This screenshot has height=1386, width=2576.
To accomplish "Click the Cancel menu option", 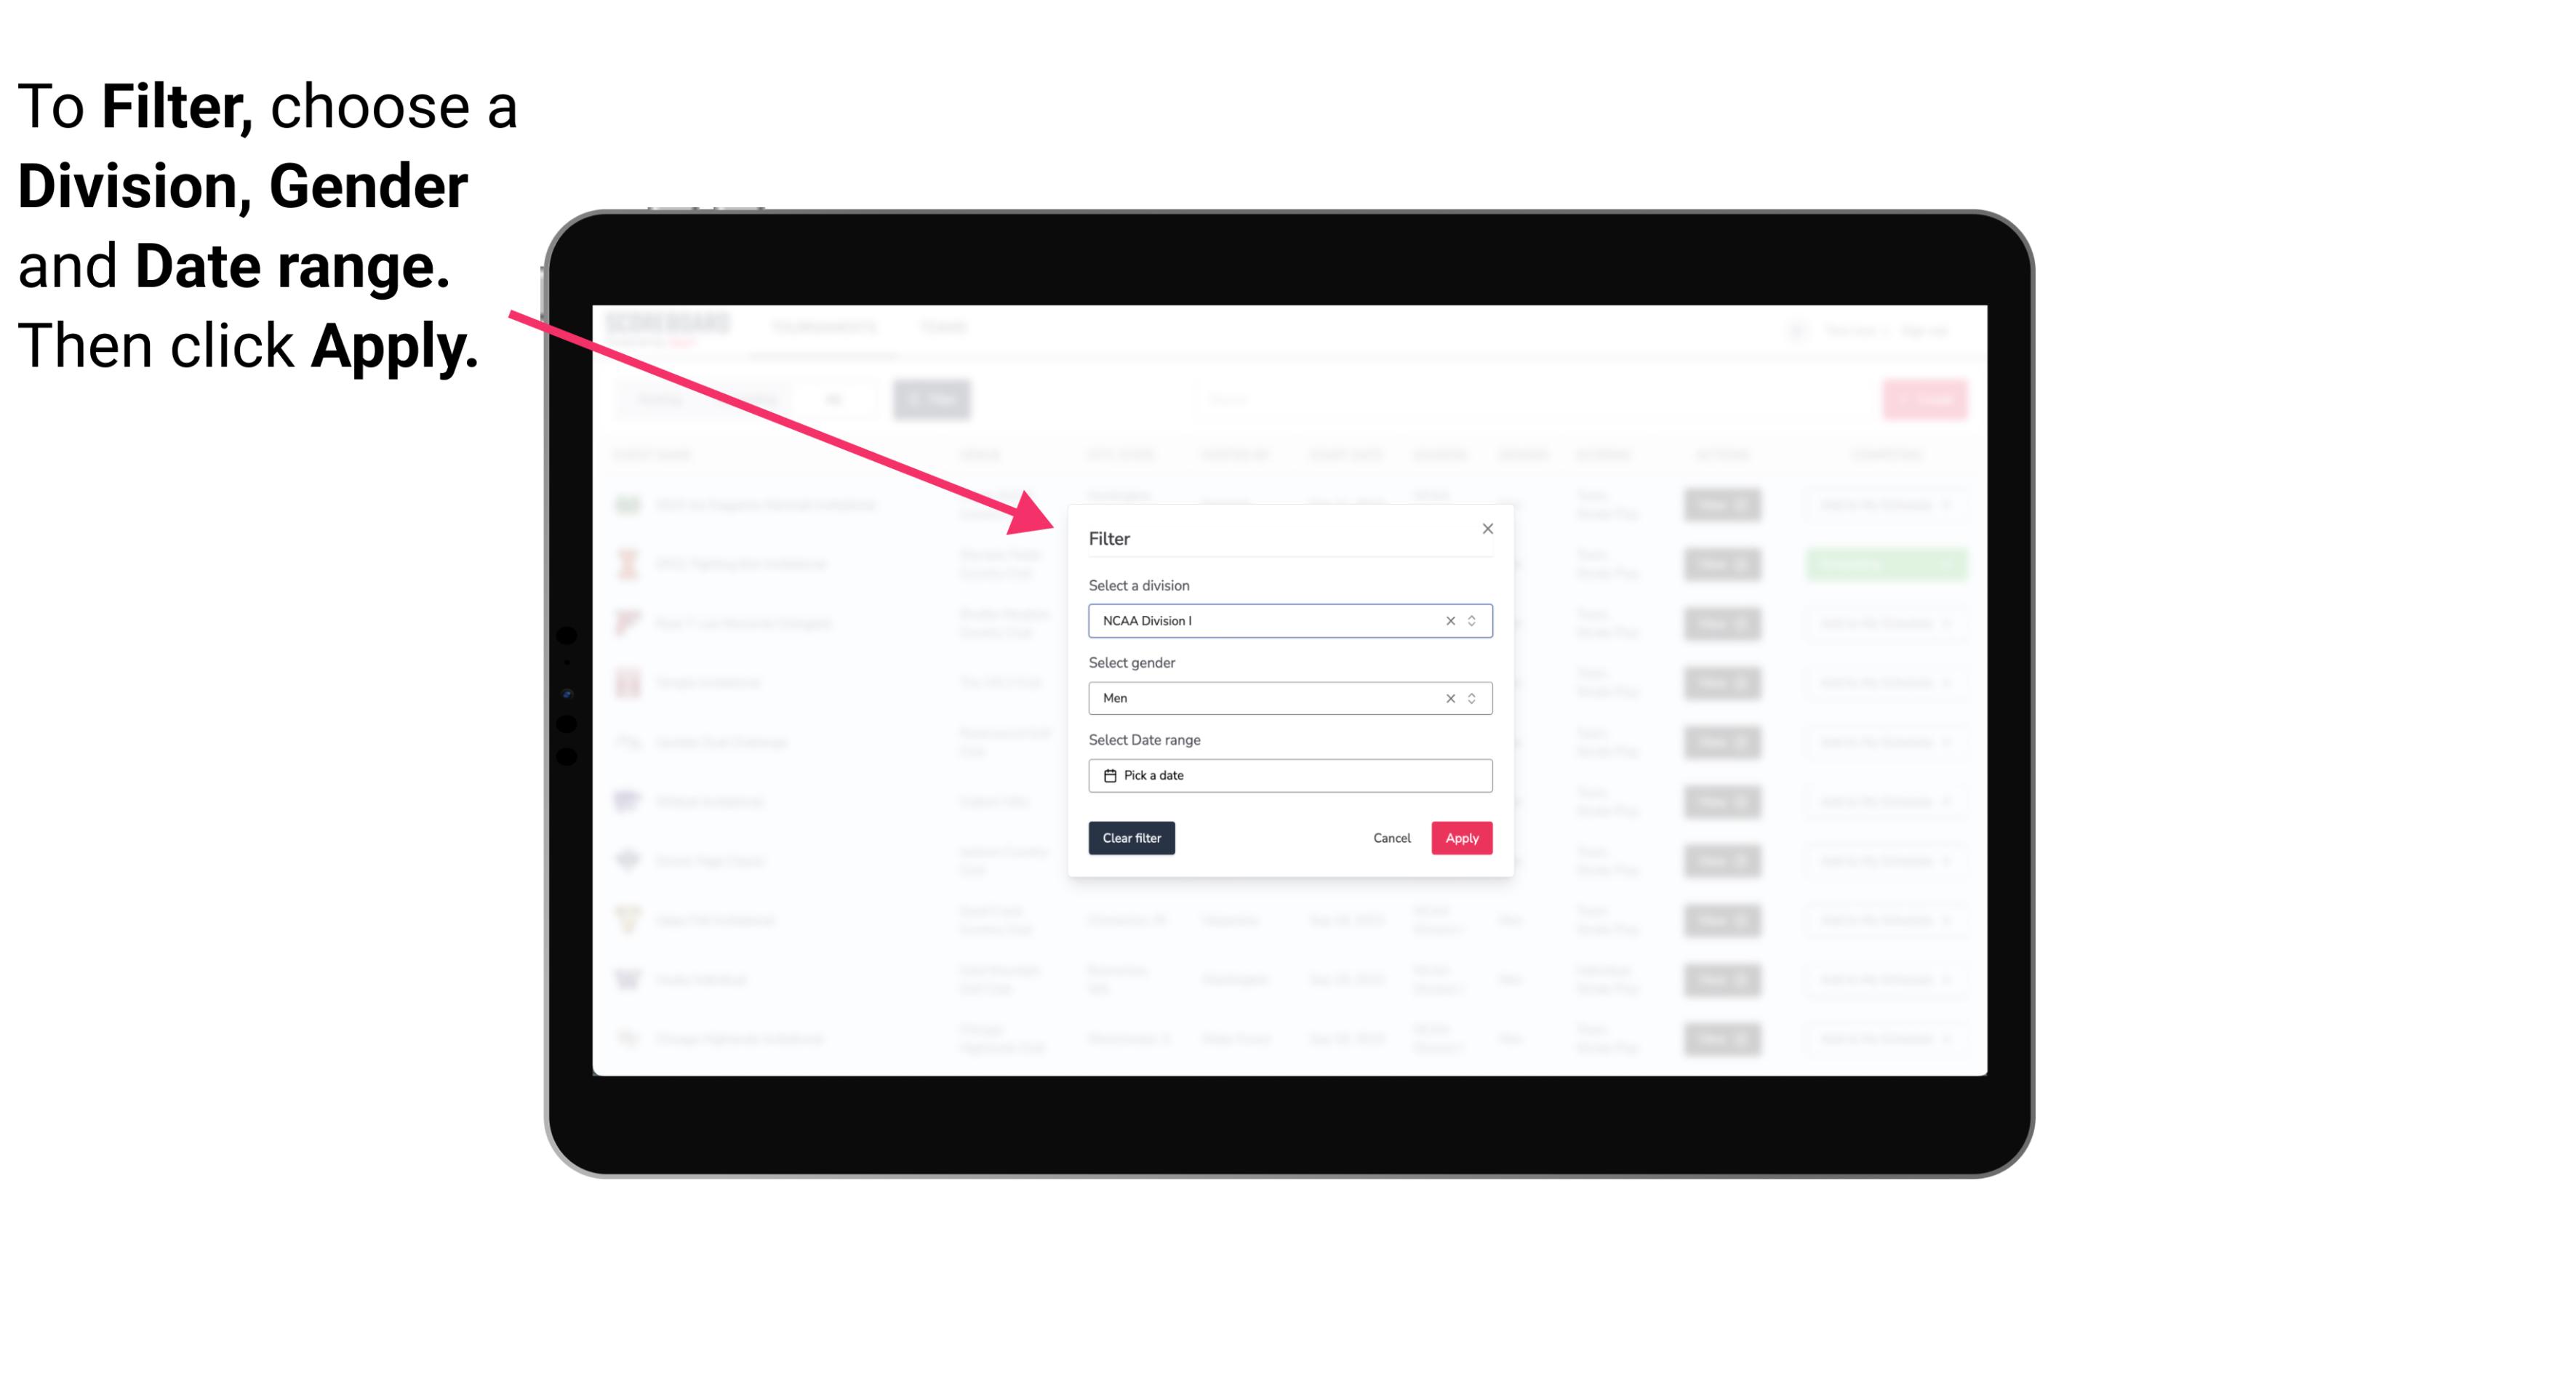I will 1391,838.
